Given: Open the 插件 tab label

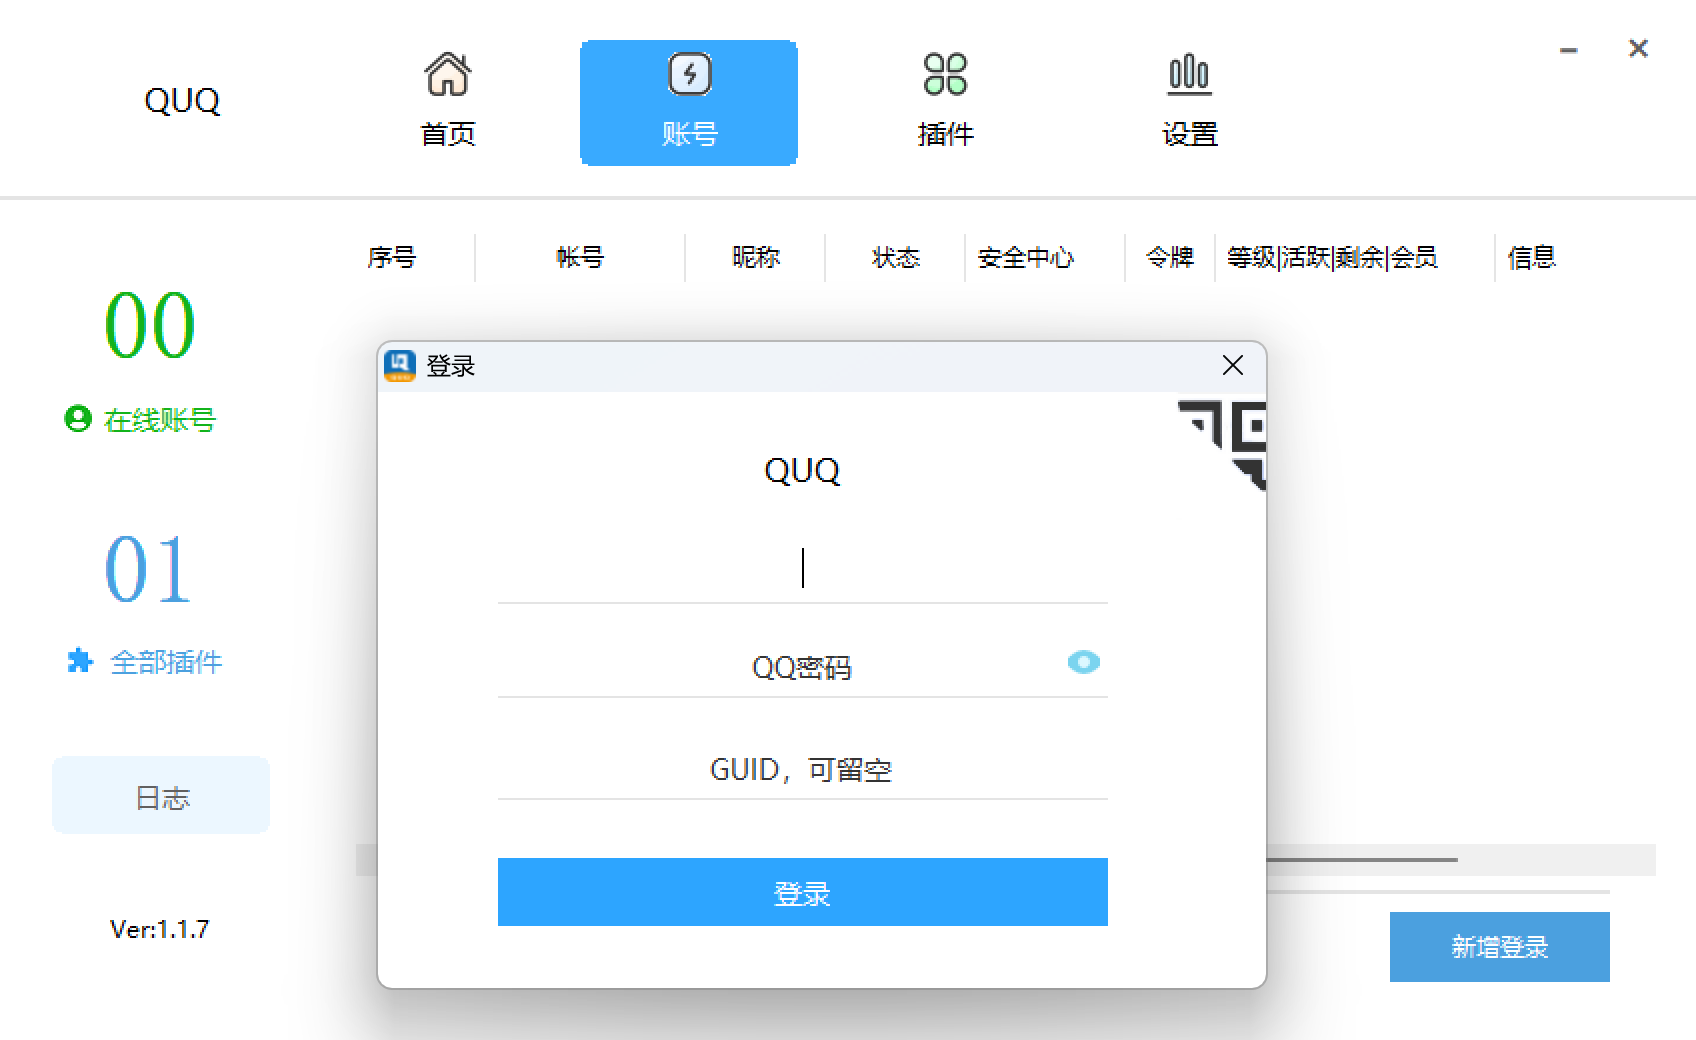Looking at the screenshot, I should pos(945,134).
